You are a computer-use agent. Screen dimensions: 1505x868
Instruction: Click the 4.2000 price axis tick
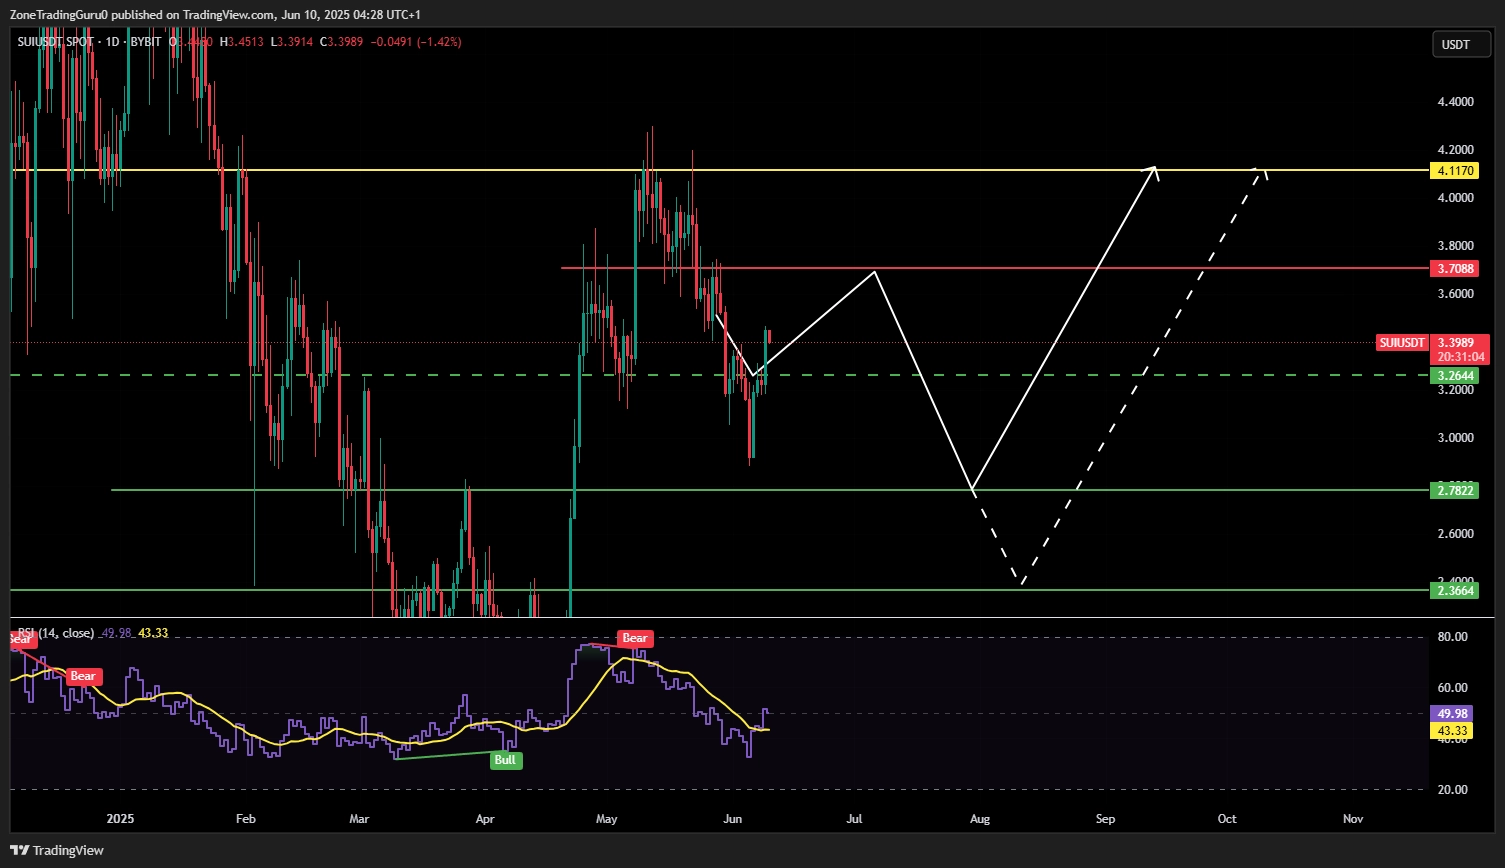pos(1455,150)
